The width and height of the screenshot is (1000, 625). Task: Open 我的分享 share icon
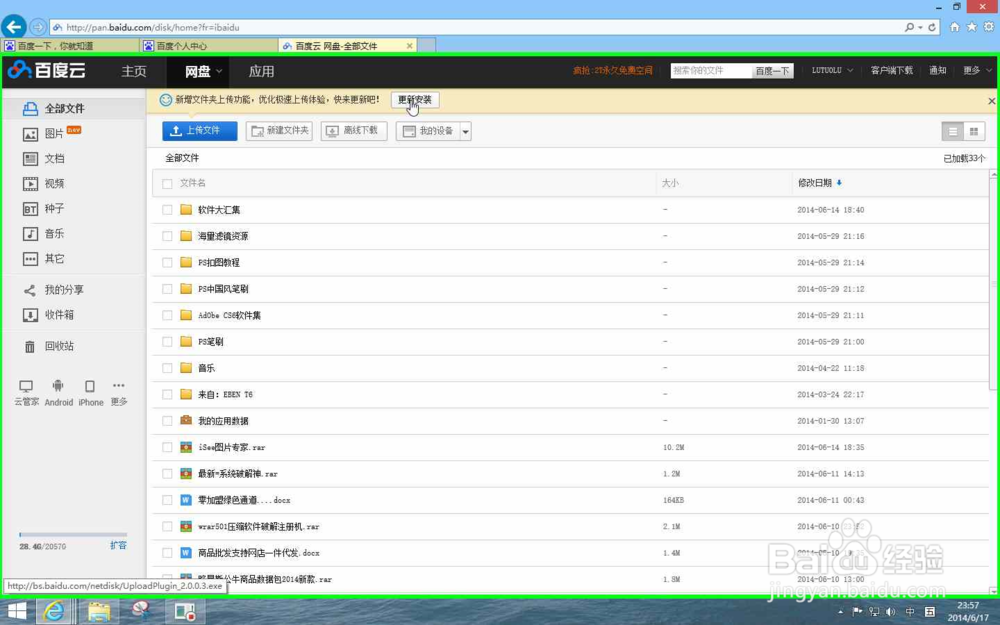point(30,290)
